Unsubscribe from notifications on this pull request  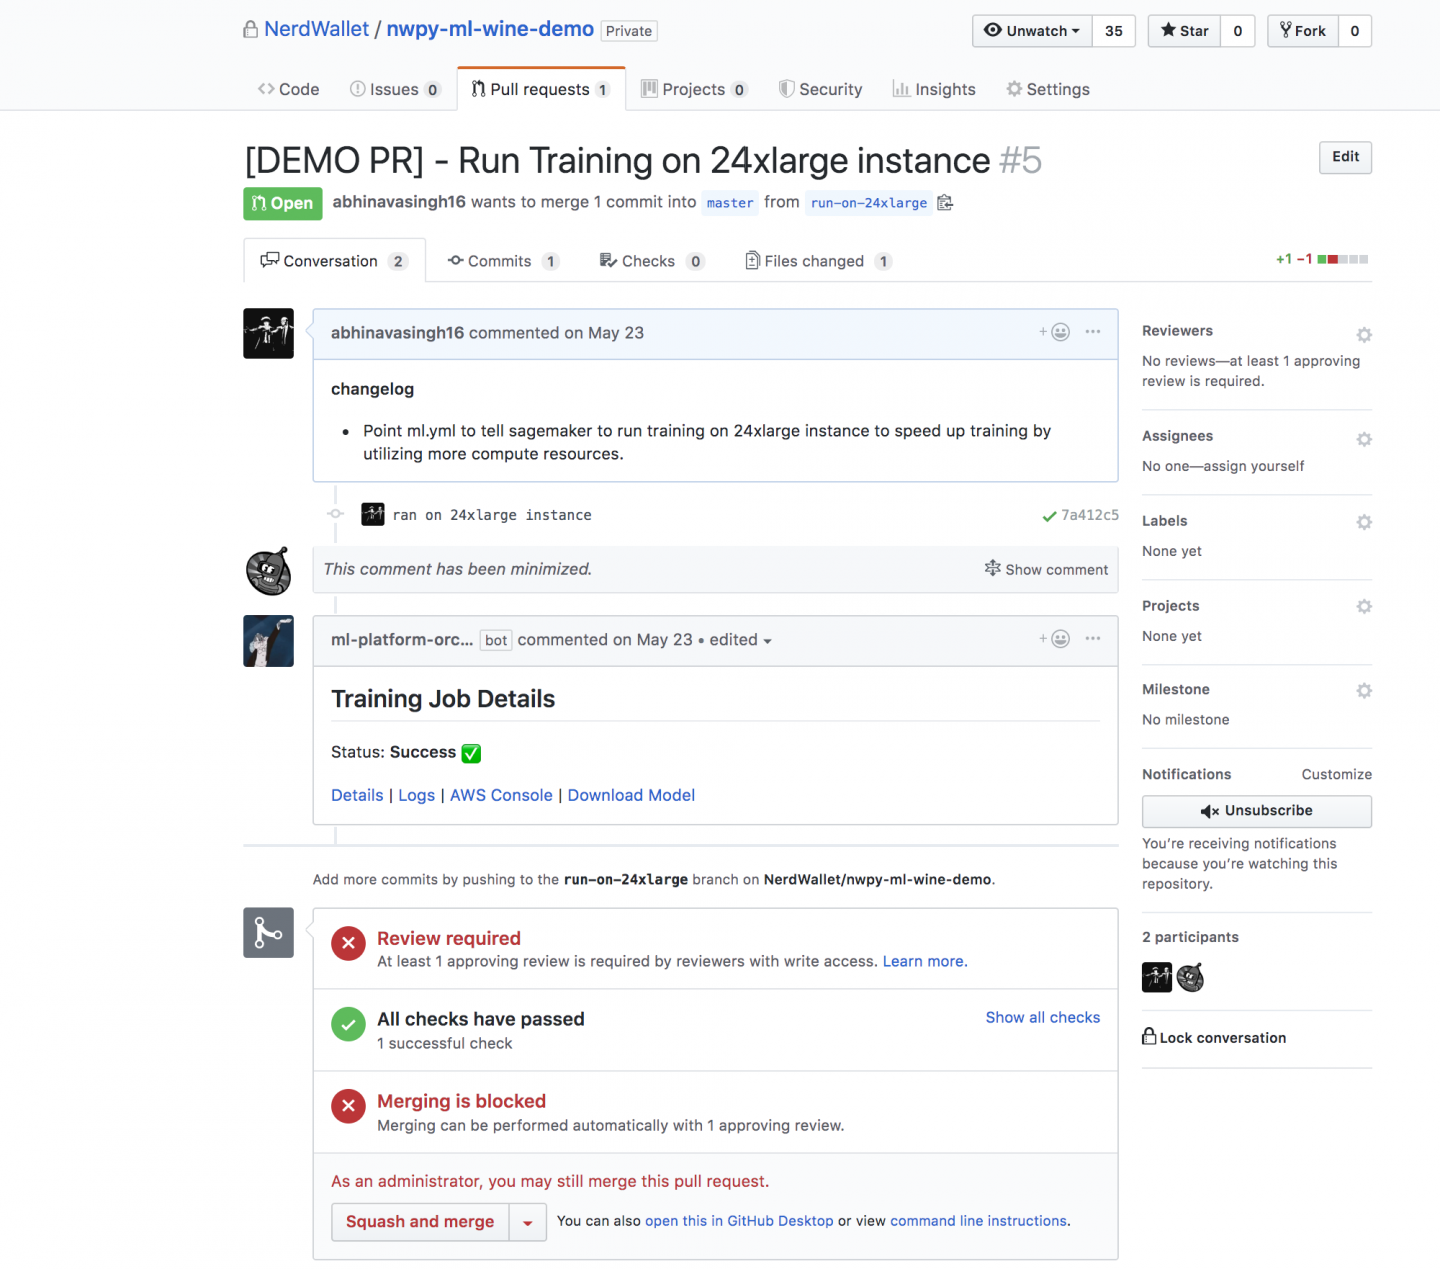tap(1256, 811)
